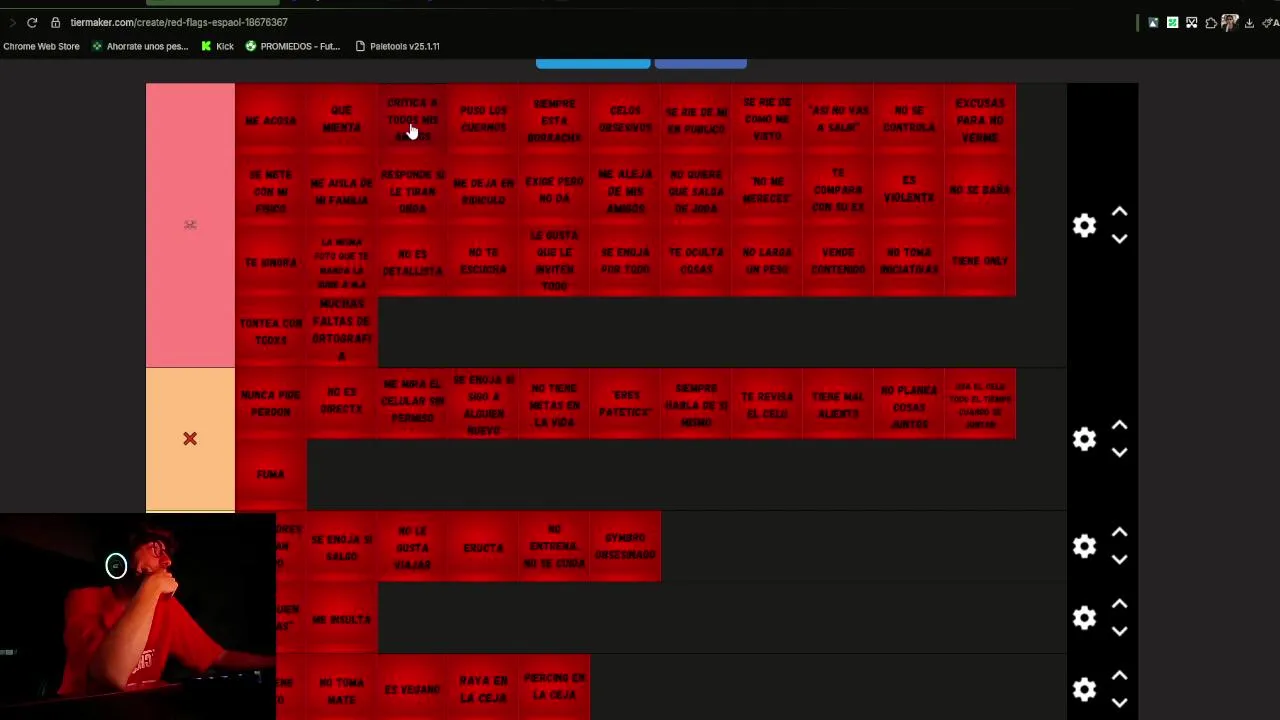
Task: Select the TE REVISA EL CELU tile
Action: (x=767, y=404)
